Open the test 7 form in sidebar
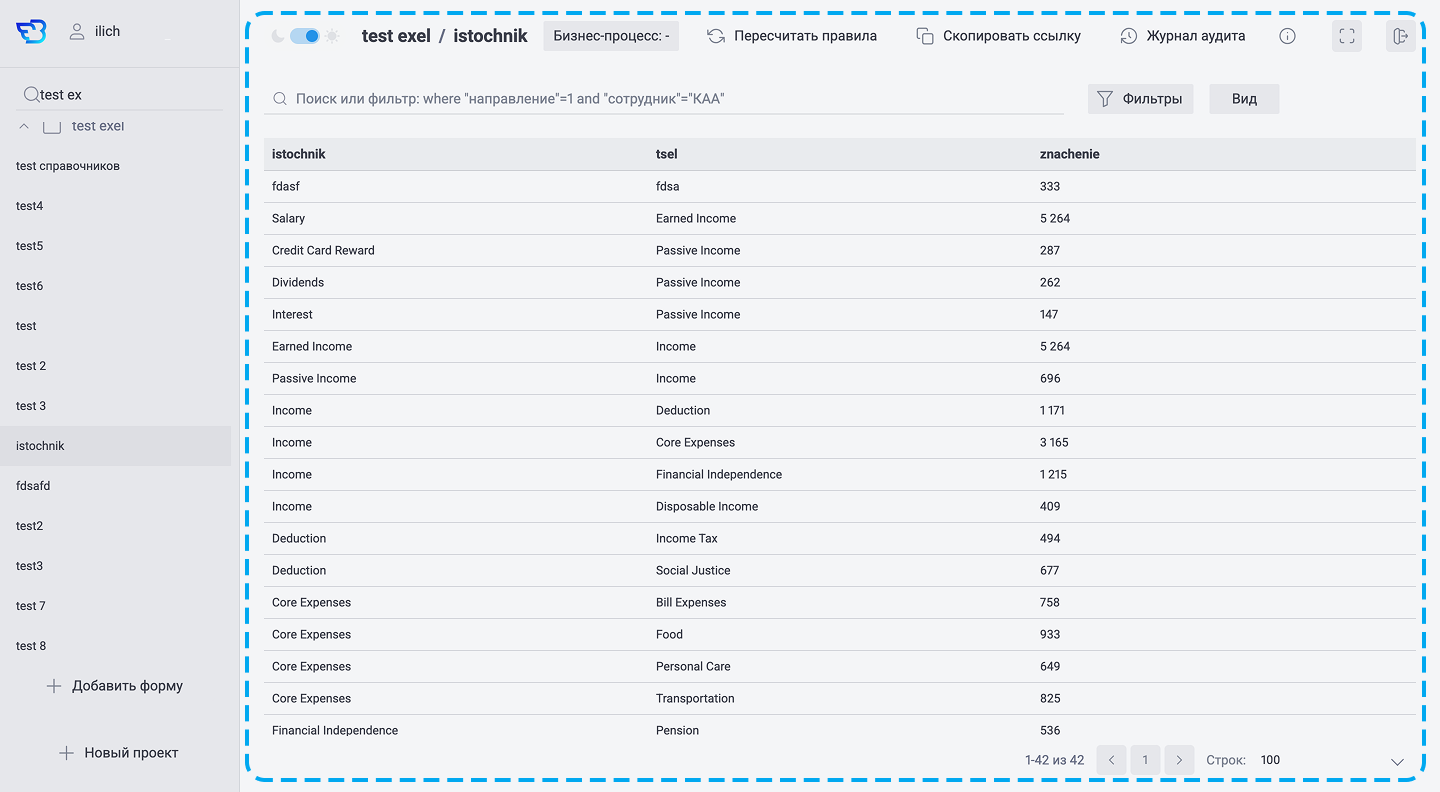The width and height of the screenshot is (1440, 792). pyautogui.click(x=31, y=606)
